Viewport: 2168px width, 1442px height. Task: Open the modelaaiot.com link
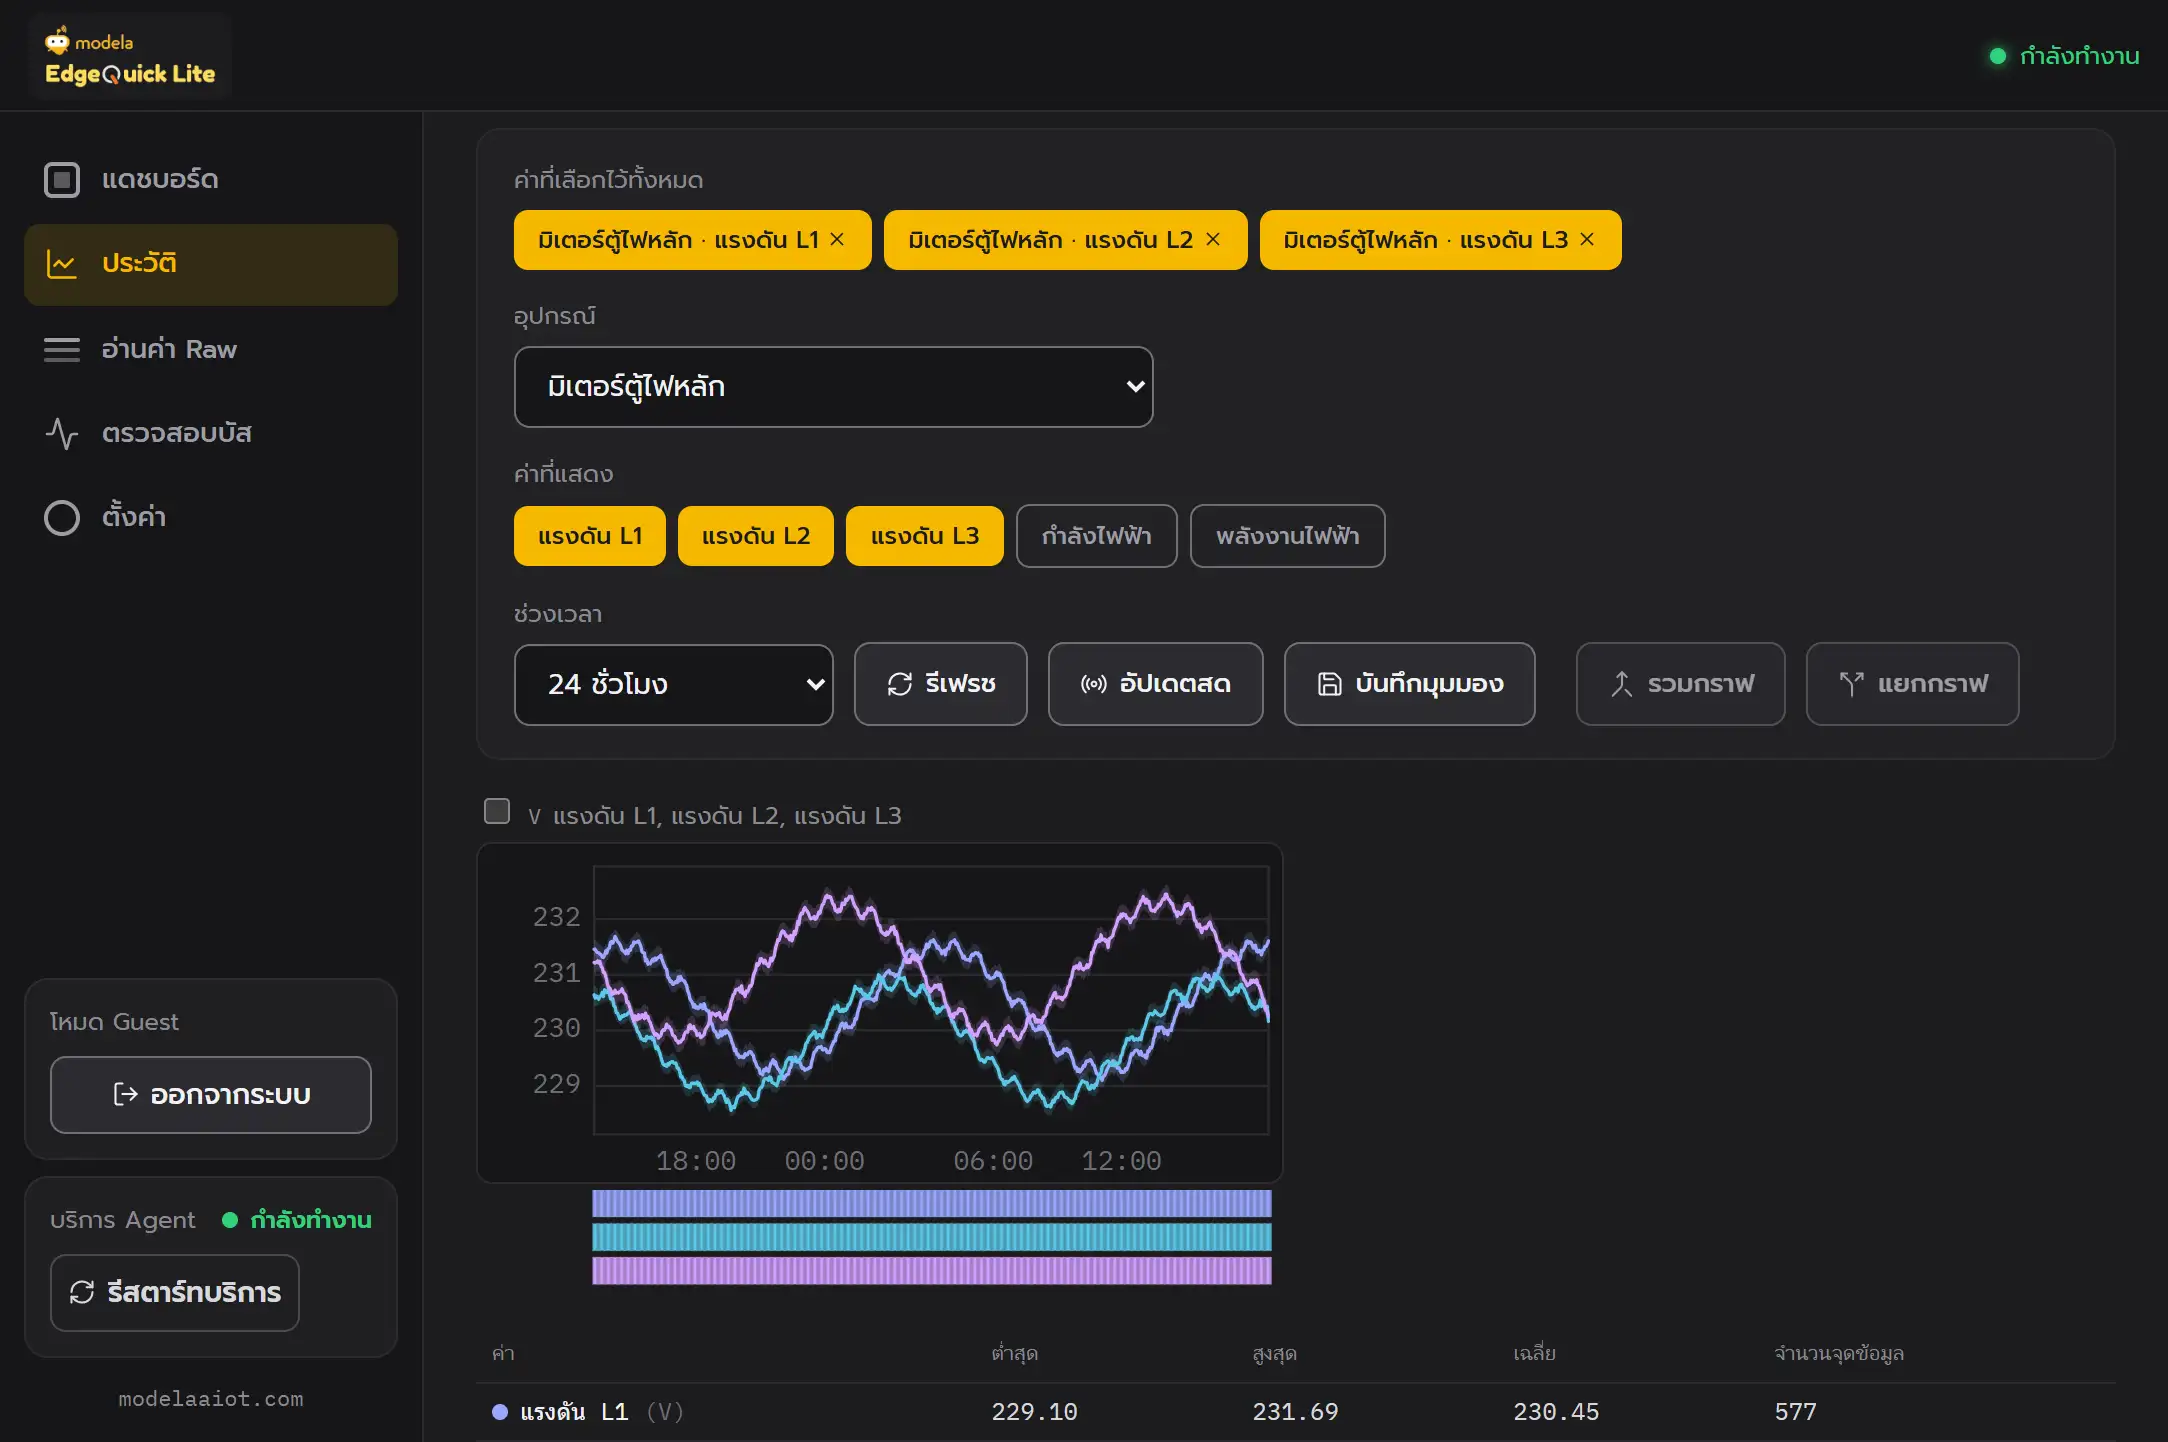point(211,1399)
